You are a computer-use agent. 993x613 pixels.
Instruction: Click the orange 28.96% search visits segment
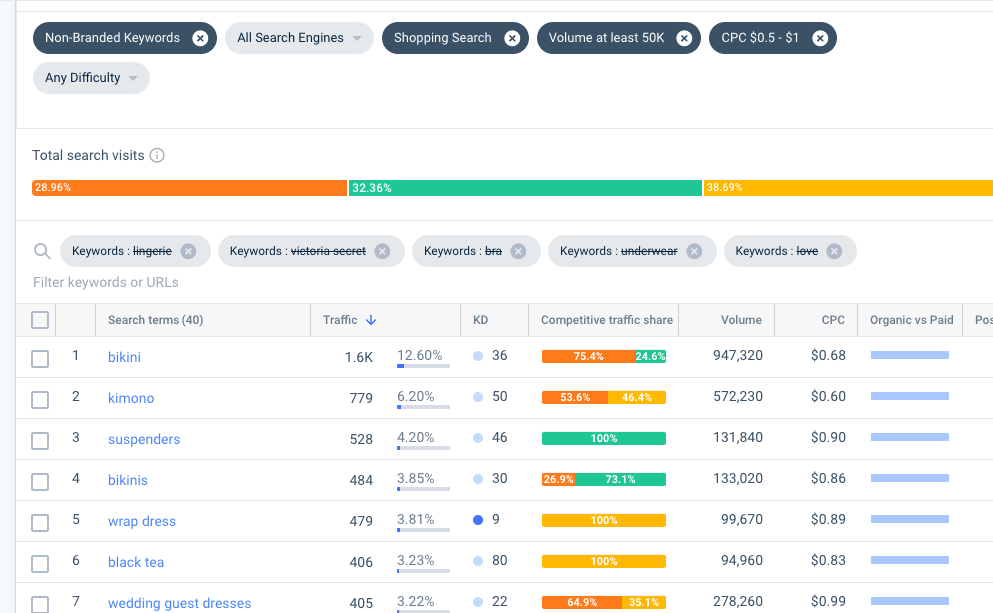coord(189,188)
